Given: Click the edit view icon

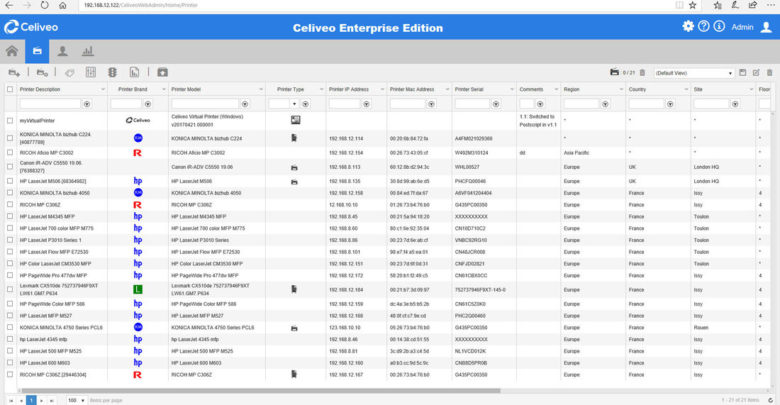Looking at the screenshot, I should click(x=756, y=73).
